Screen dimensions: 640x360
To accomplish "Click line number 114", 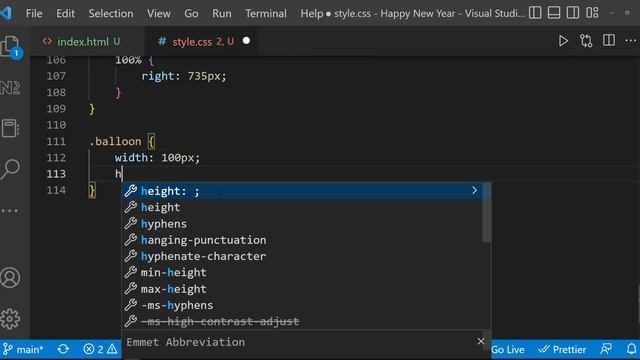I will point(56,191).
